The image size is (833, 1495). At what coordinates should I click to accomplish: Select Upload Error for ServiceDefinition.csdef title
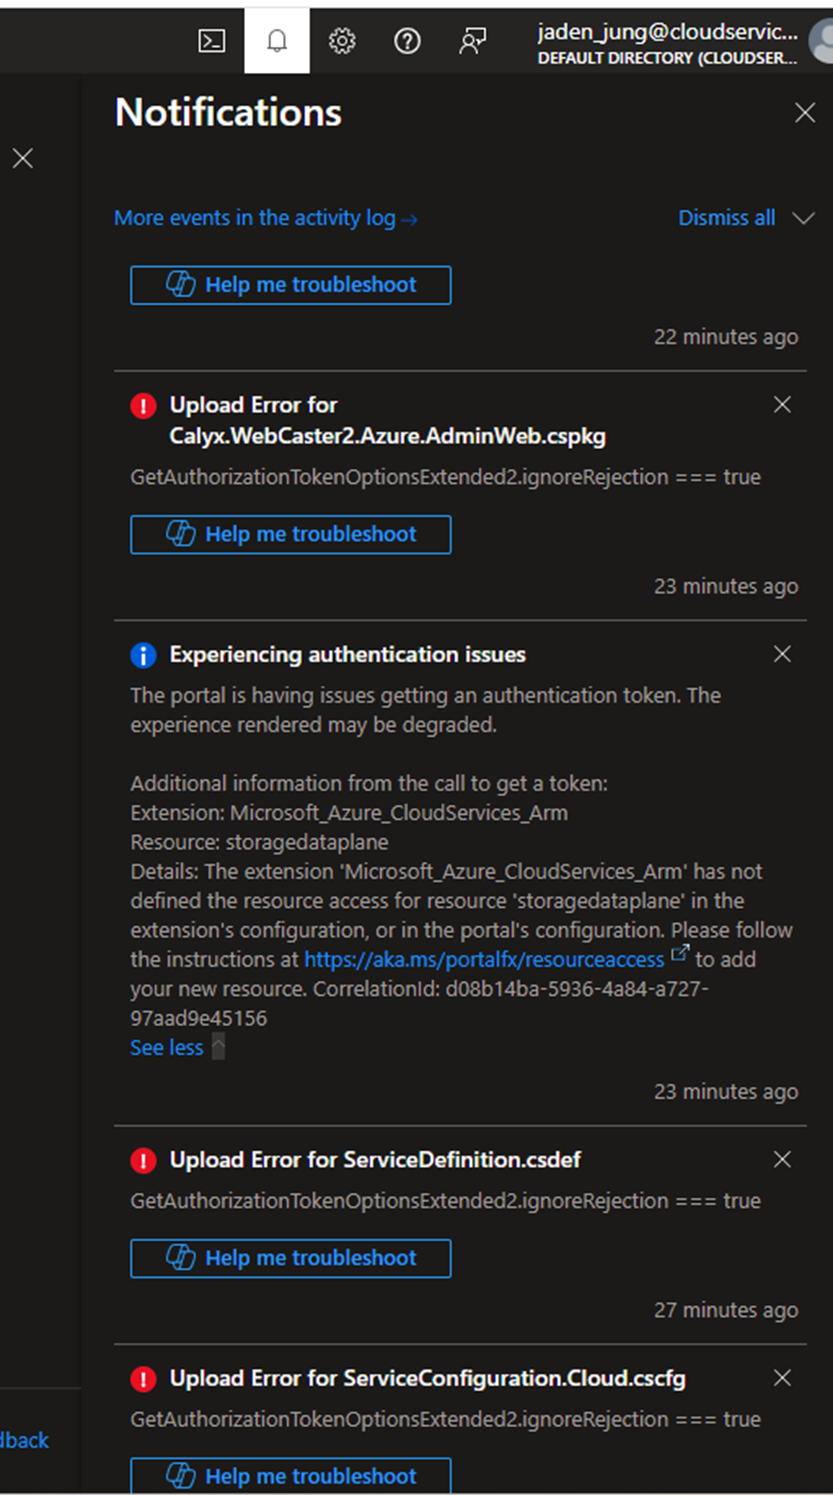click(375, 1159)
